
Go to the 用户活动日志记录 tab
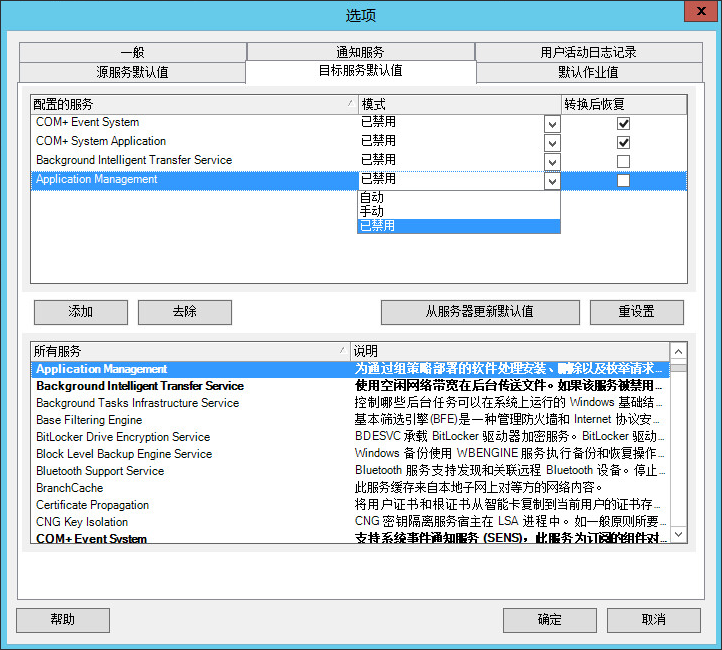click(588, 52)
